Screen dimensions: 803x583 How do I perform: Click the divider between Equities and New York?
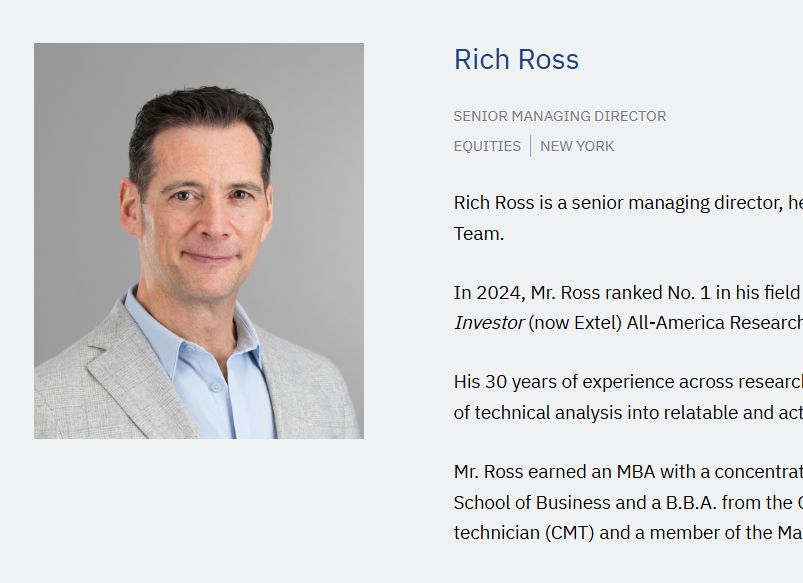coord(531,146)
